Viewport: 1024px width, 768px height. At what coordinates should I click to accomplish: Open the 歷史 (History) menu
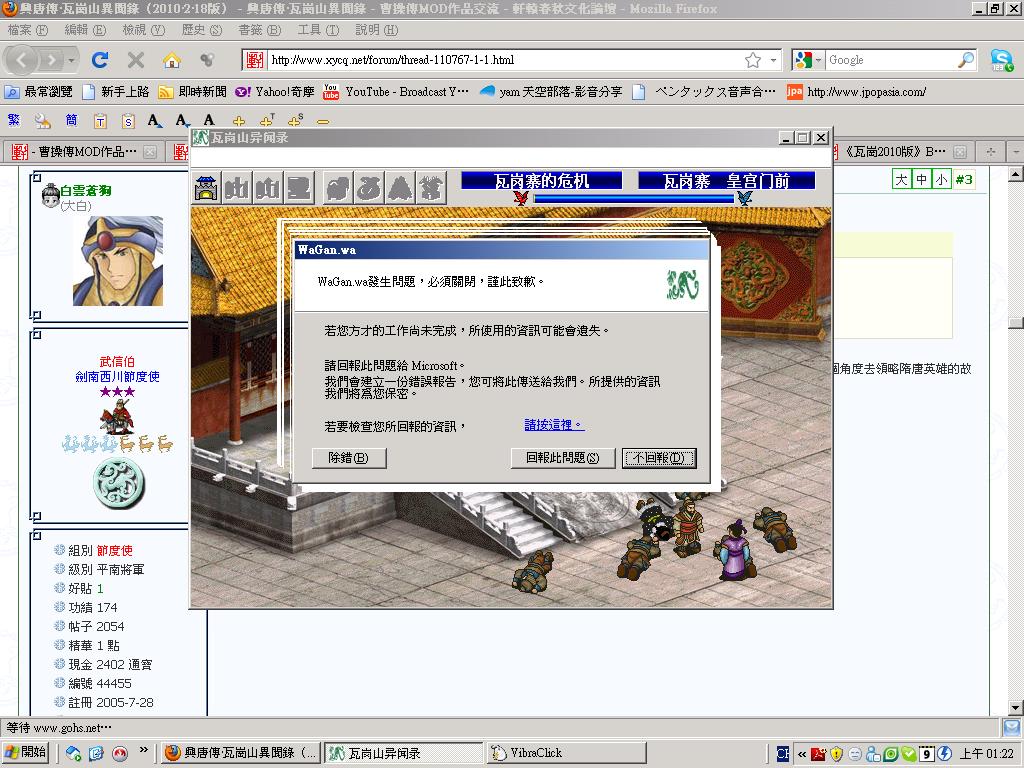(202, 30)
